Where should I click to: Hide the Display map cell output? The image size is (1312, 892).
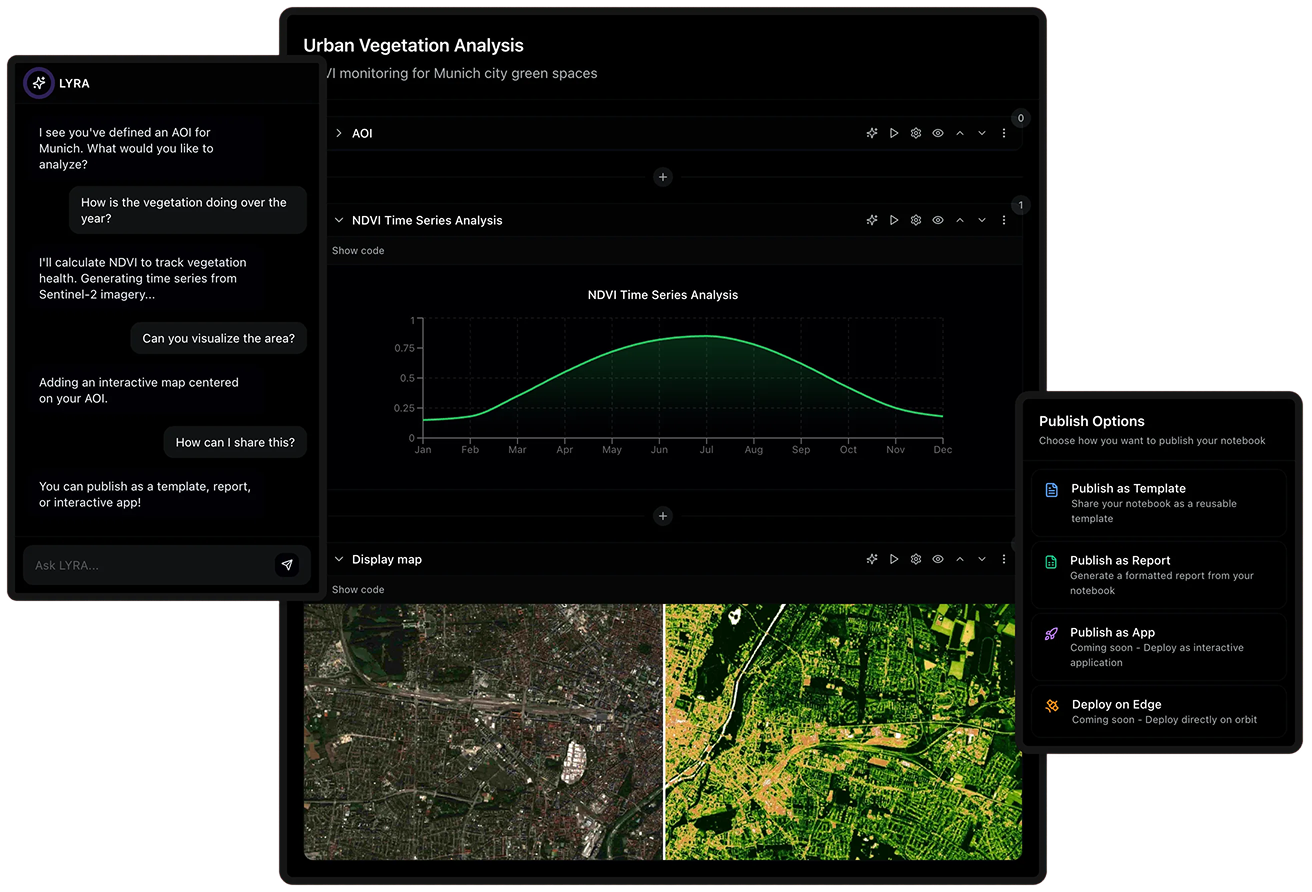pyautogui.click(x=937, y=559)
